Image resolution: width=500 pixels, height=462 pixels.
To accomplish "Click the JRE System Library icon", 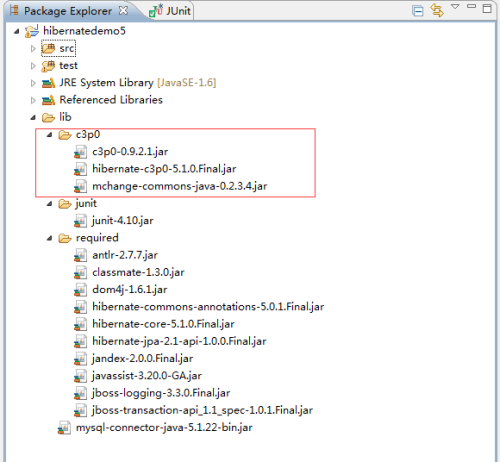I will (x=48, y=83).
